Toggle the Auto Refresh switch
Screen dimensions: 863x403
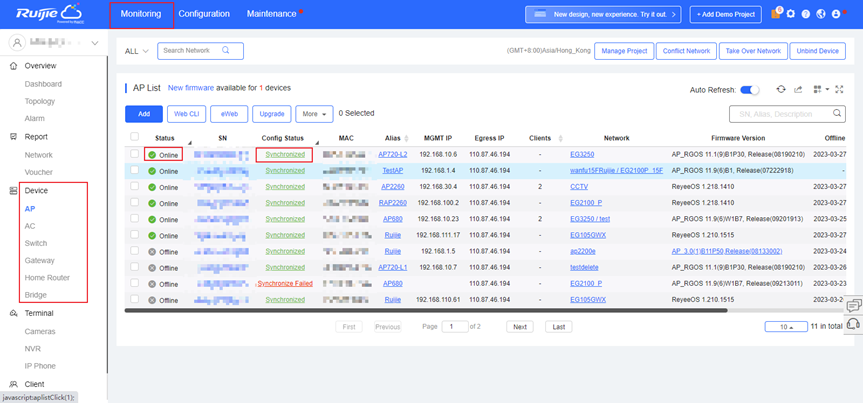tap(749, 90)
